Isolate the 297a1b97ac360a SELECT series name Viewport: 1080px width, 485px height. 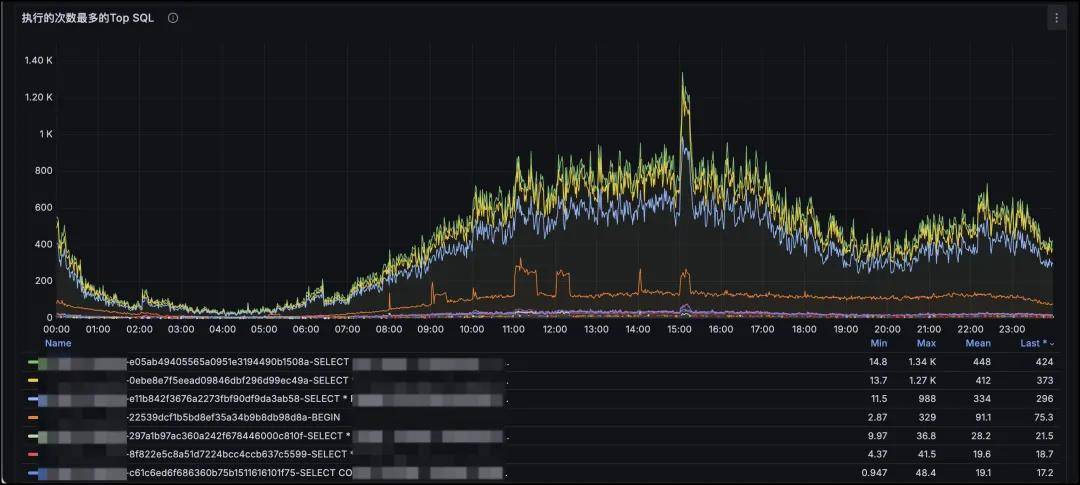tap(238, 436)
